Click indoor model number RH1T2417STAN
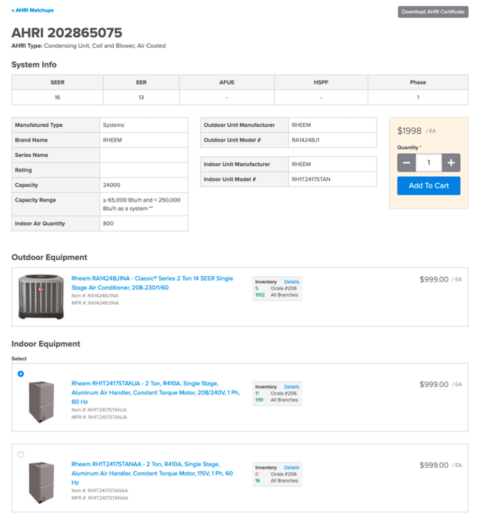Viewport: 480px width, 526px height. point(311,179)
